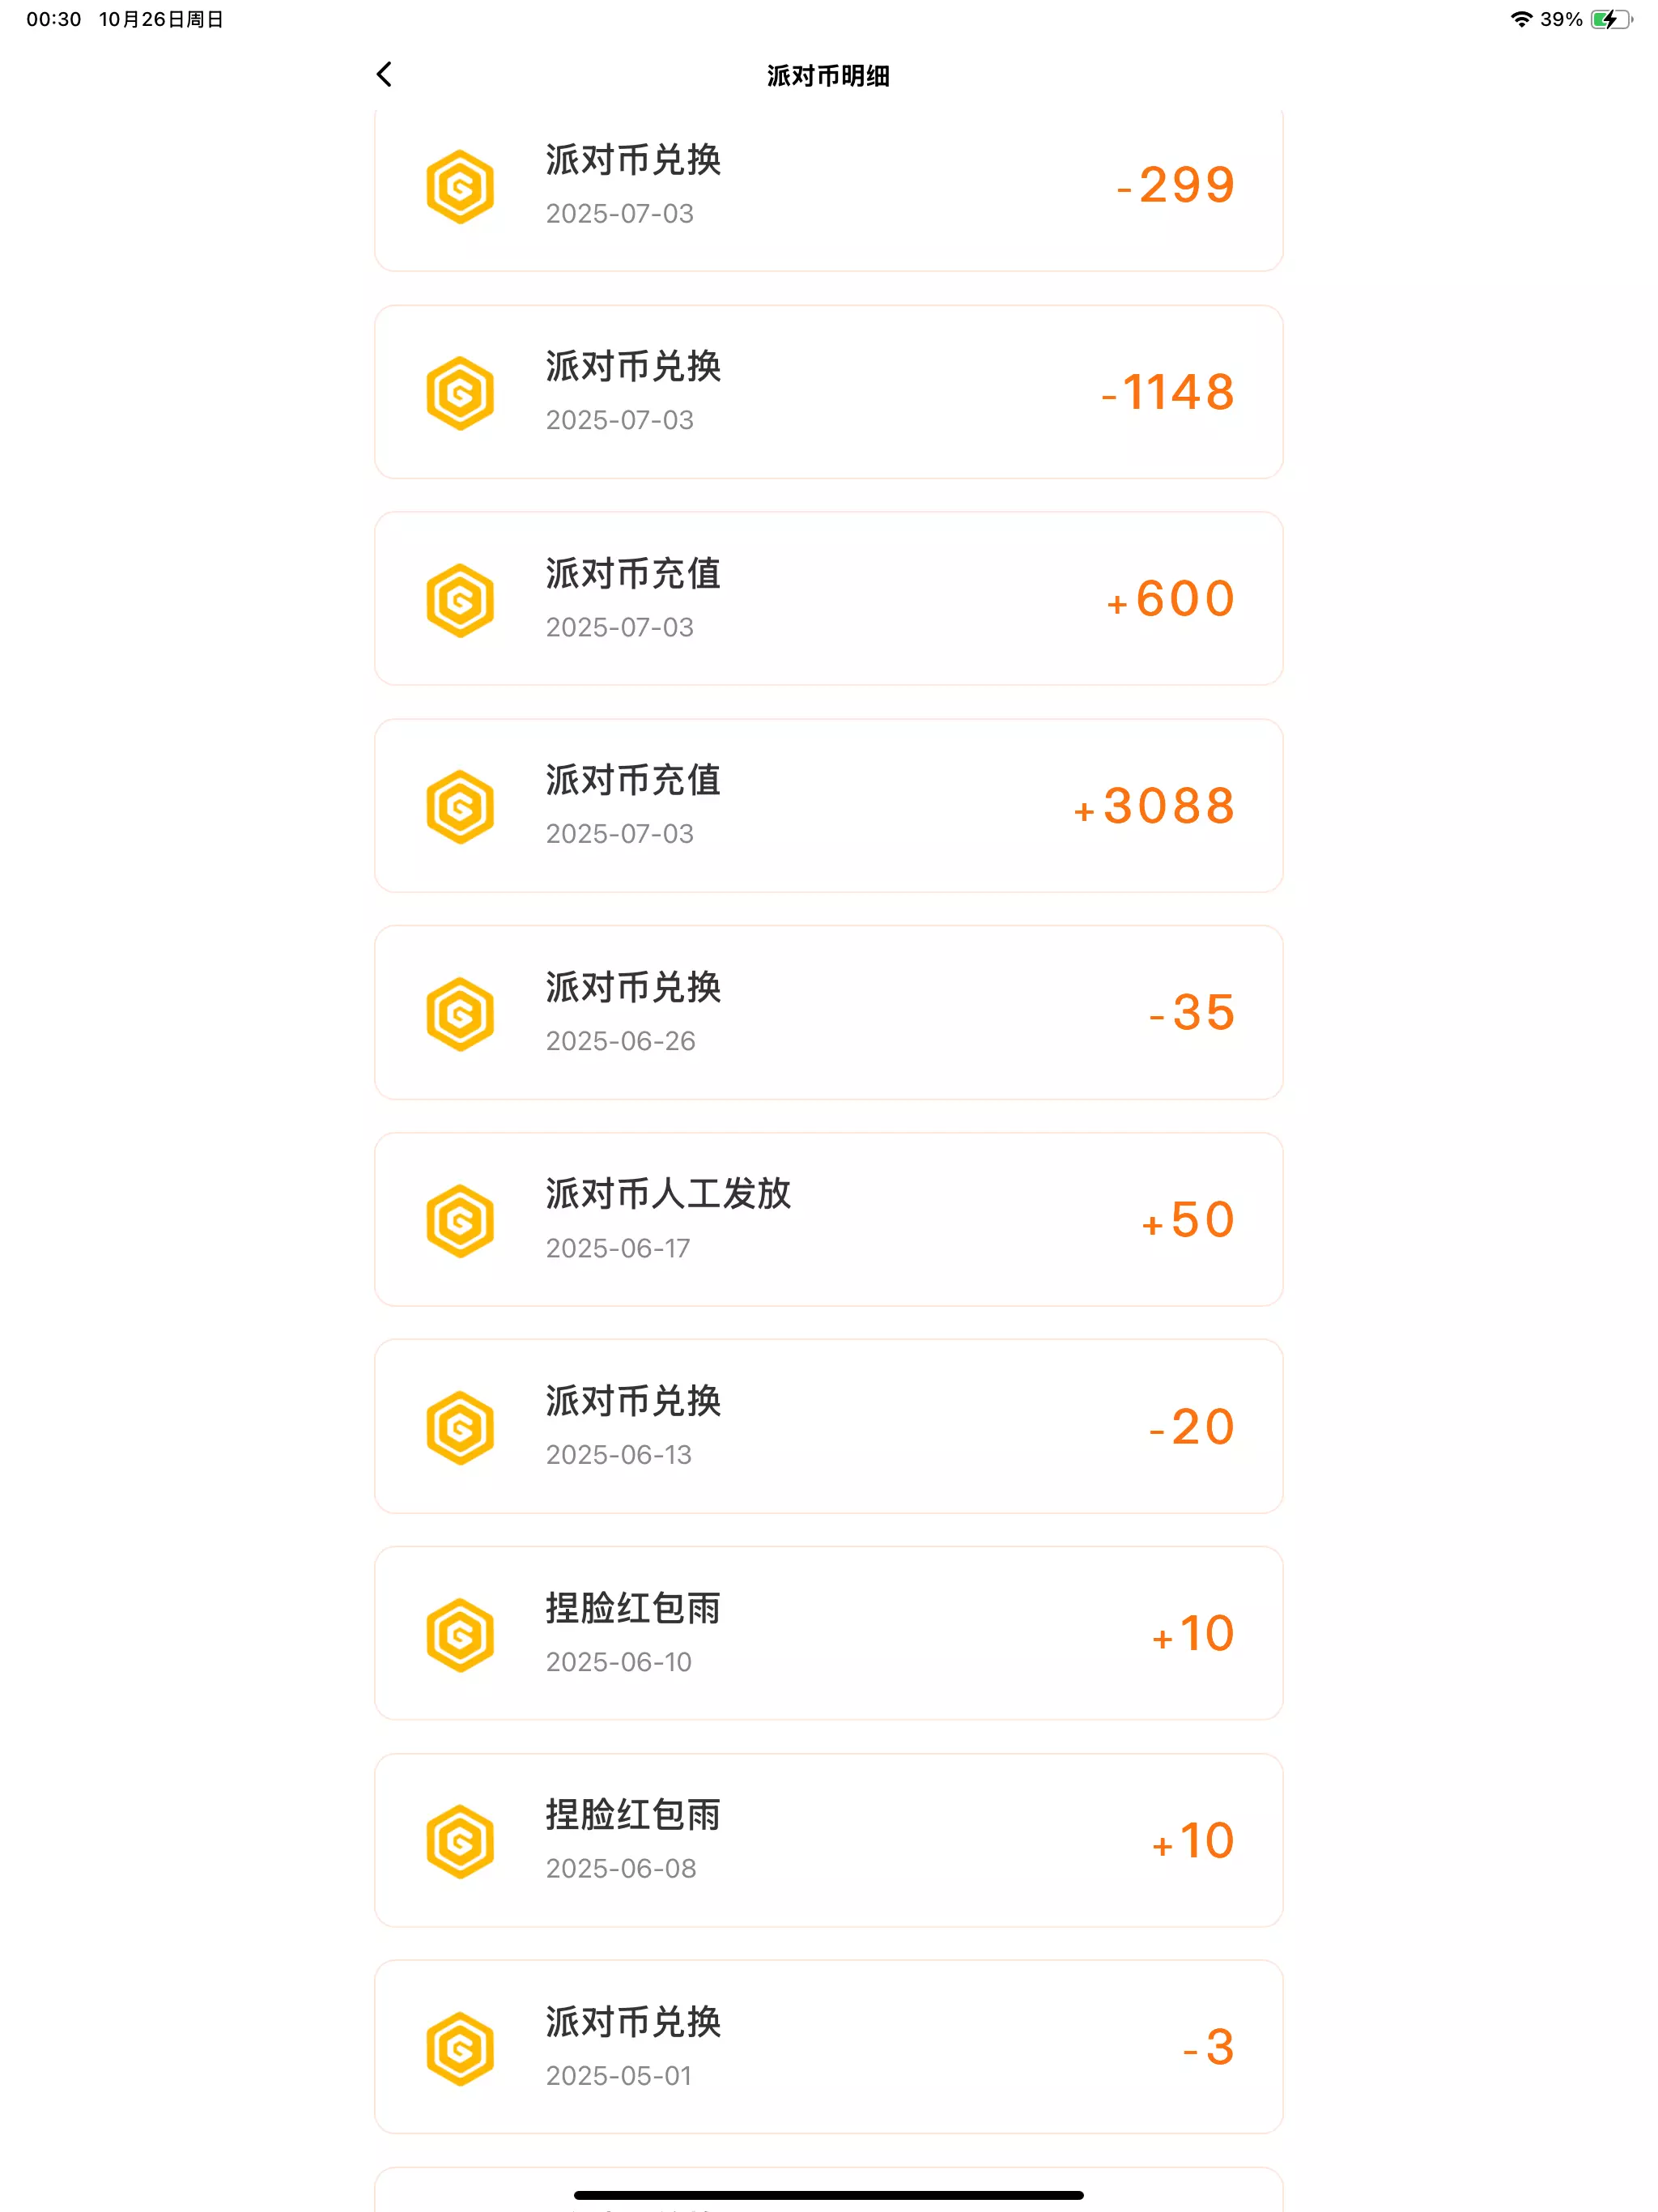Tap the 派对币明细 page title
This screenshot has width=1658, height=2212.
[828, 76]
